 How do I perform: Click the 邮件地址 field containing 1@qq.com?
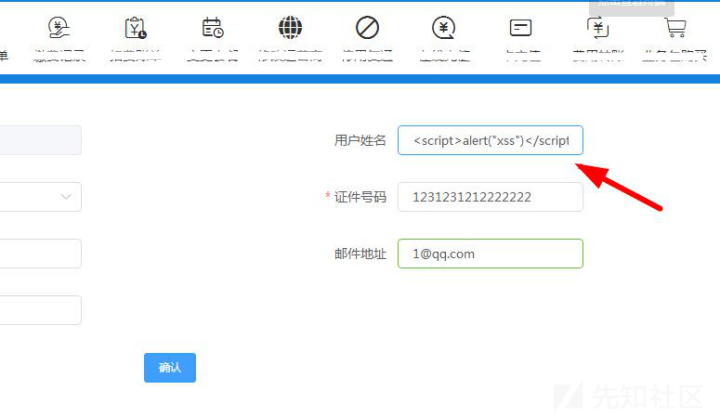coord(490,254)
